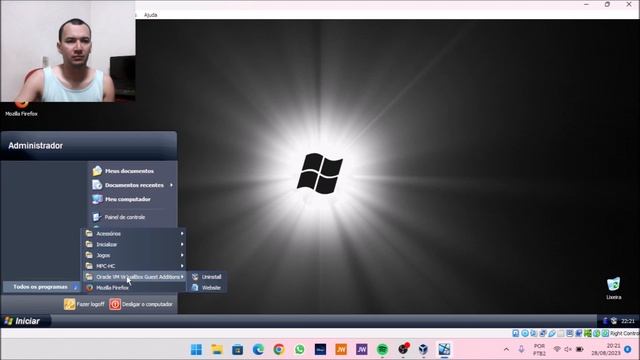Open orange JW app on taskbar

pyautogui.click(x=341, y=349)
